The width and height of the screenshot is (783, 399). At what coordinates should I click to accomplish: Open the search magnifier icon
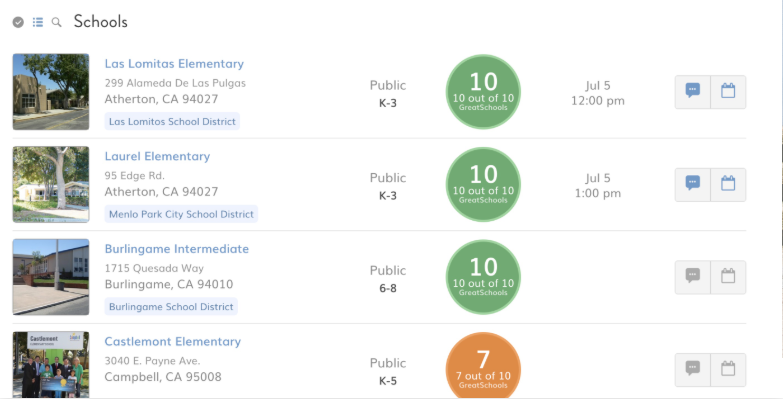[x=56, y=22]
